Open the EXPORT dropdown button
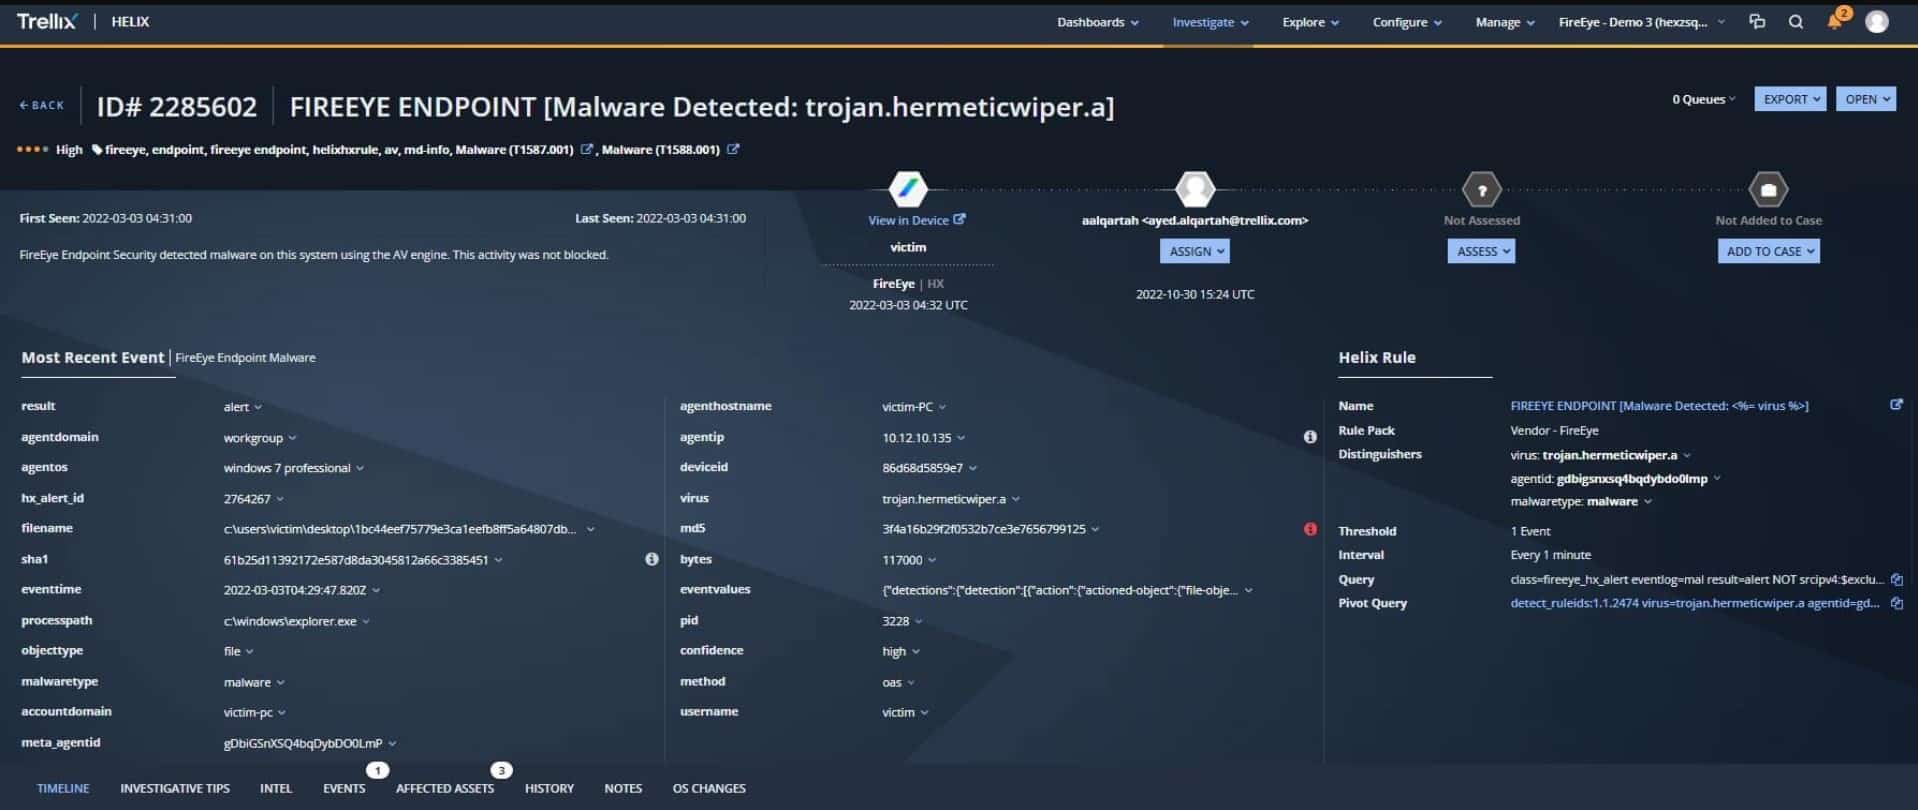 (1790, 99)
